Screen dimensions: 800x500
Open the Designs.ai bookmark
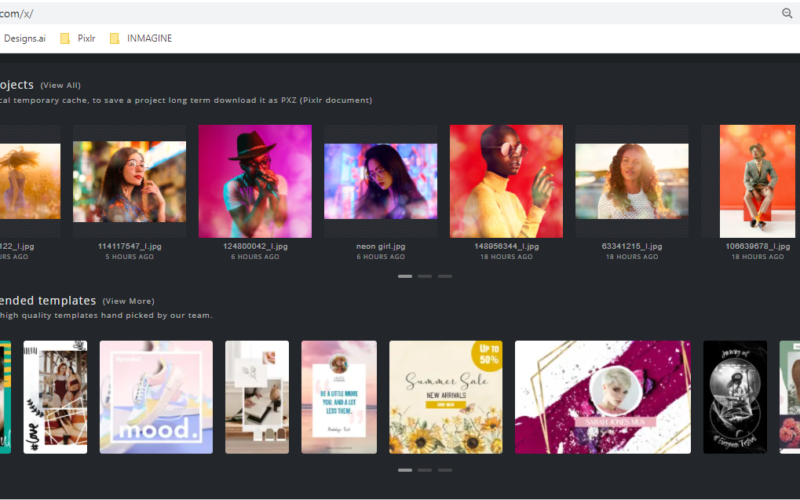click(23, 38)
